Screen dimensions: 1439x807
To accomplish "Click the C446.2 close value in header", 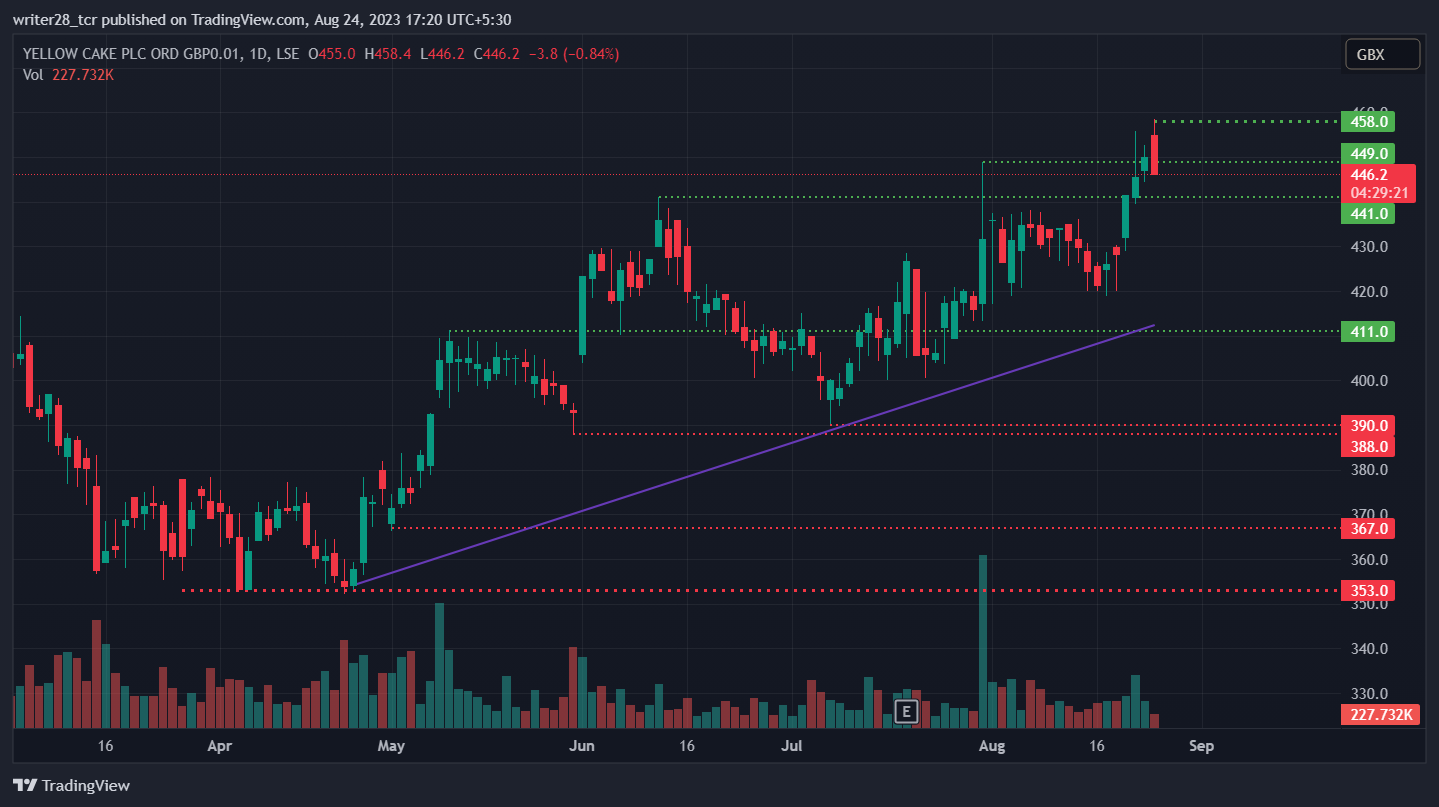I will [496, 54].
